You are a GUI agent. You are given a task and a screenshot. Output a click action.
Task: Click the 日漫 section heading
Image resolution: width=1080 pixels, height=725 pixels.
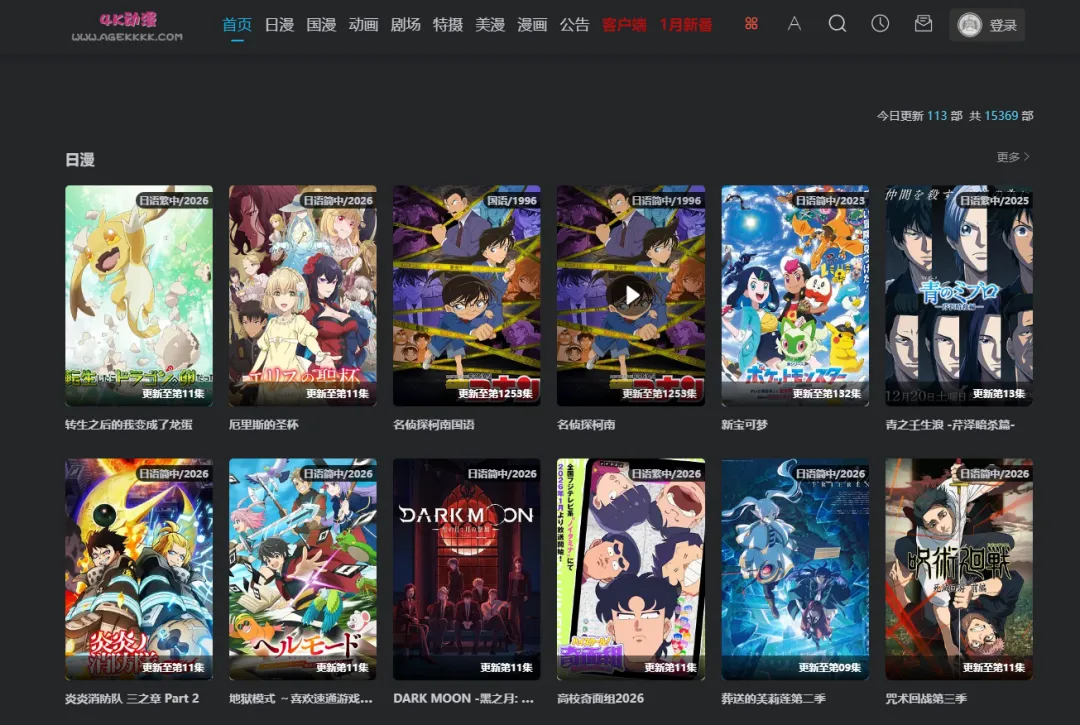pos(80,160)
